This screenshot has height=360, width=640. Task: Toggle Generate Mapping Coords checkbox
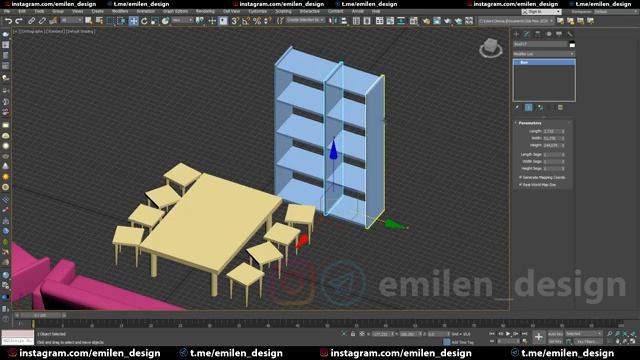click(520, 178)
